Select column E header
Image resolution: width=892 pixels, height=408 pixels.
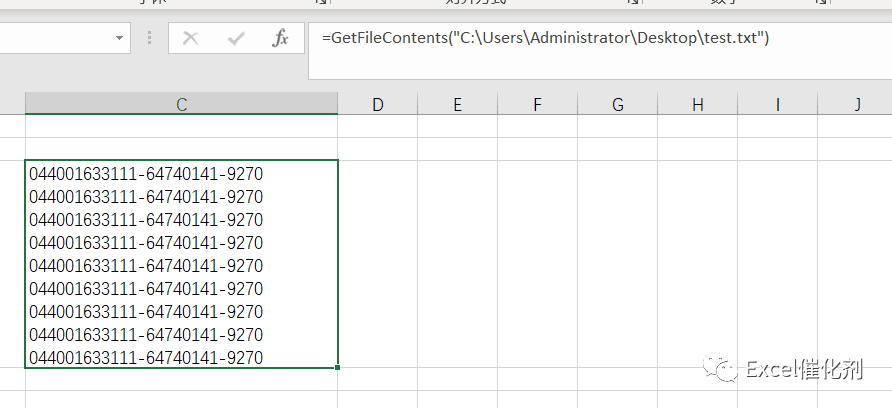[457, 104]
